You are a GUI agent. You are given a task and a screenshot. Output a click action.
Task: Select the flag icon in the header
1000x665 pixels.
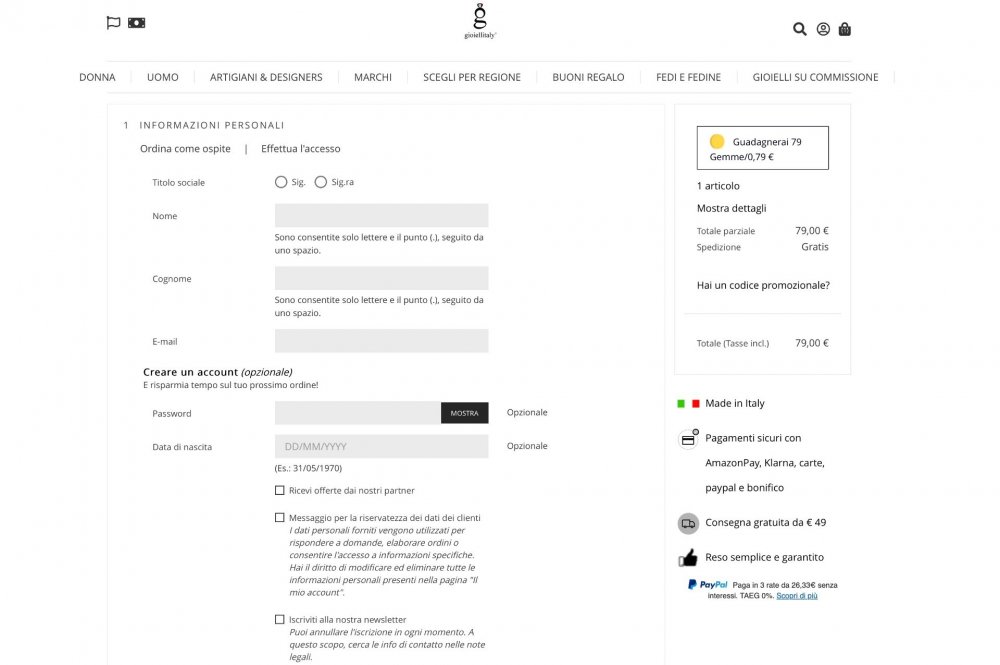[113, 22]
